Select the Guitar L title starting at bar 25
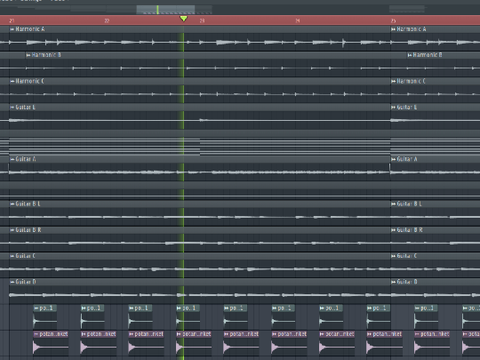This screenshot has width=480, height=360. (x=407, y=107)
